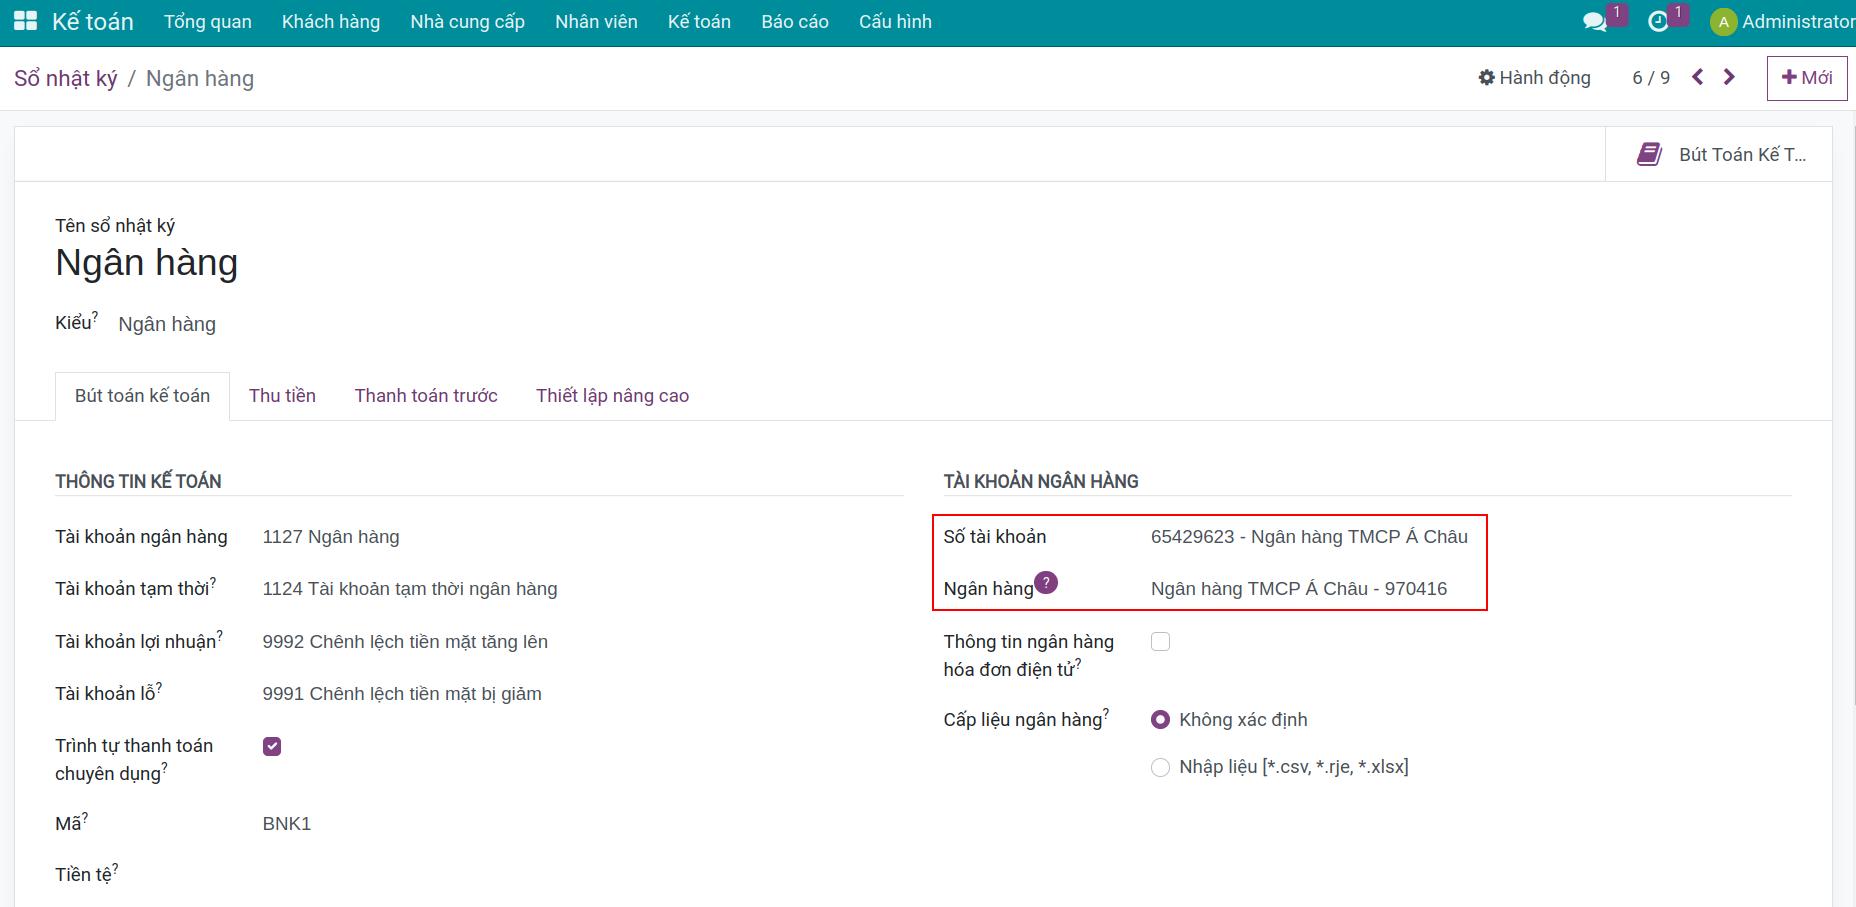This screenshot has width=1856, height=907.
Task: Open the Nhân viên menu
Action: pyautogui.click(x=596, y=22)
